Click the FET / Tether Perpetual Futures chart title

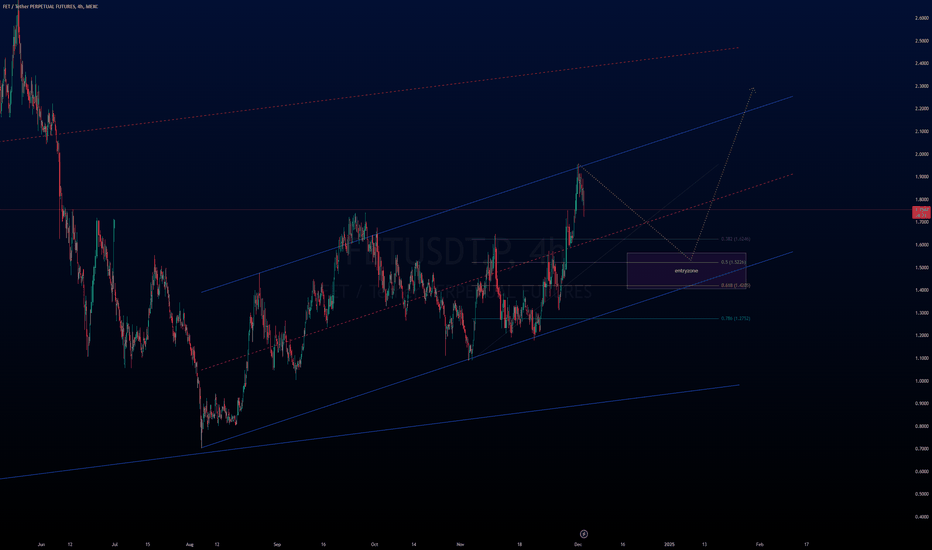(51, 7)
